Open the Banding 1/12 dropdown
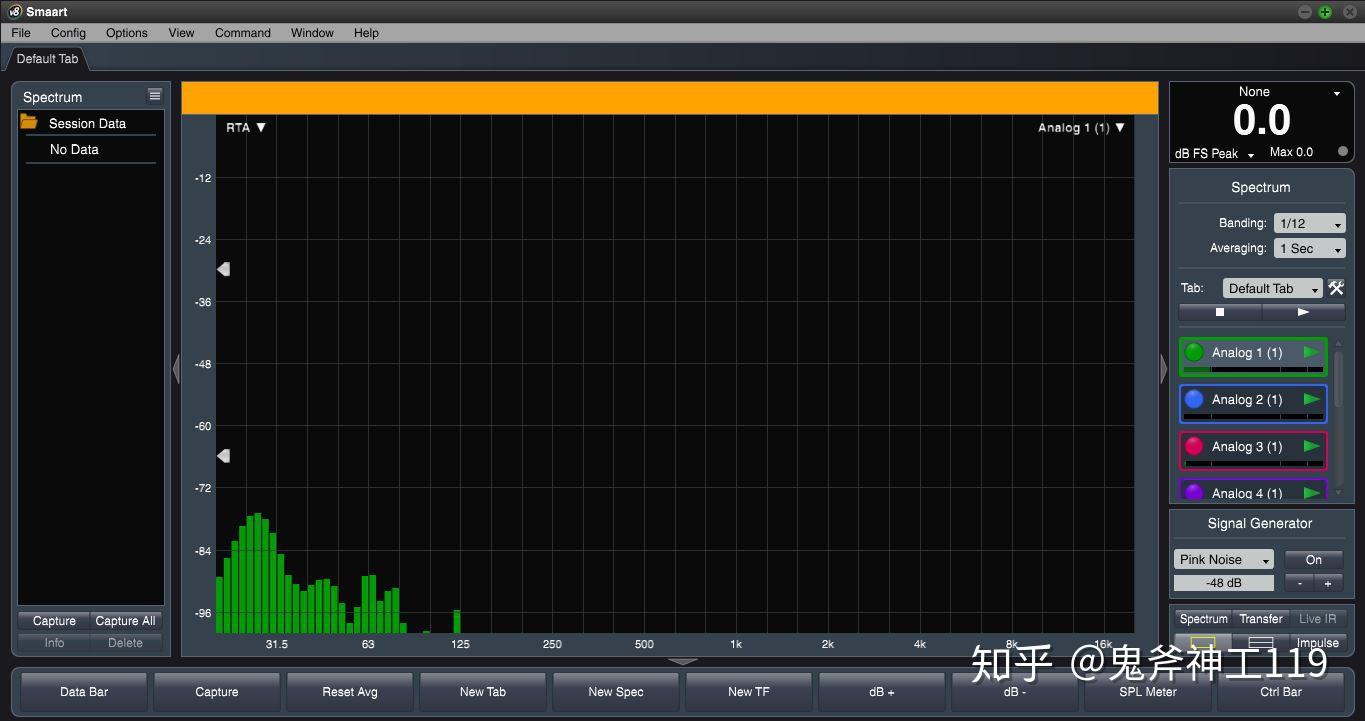Screen dimensions: 1365x721 coord(1309,224)
